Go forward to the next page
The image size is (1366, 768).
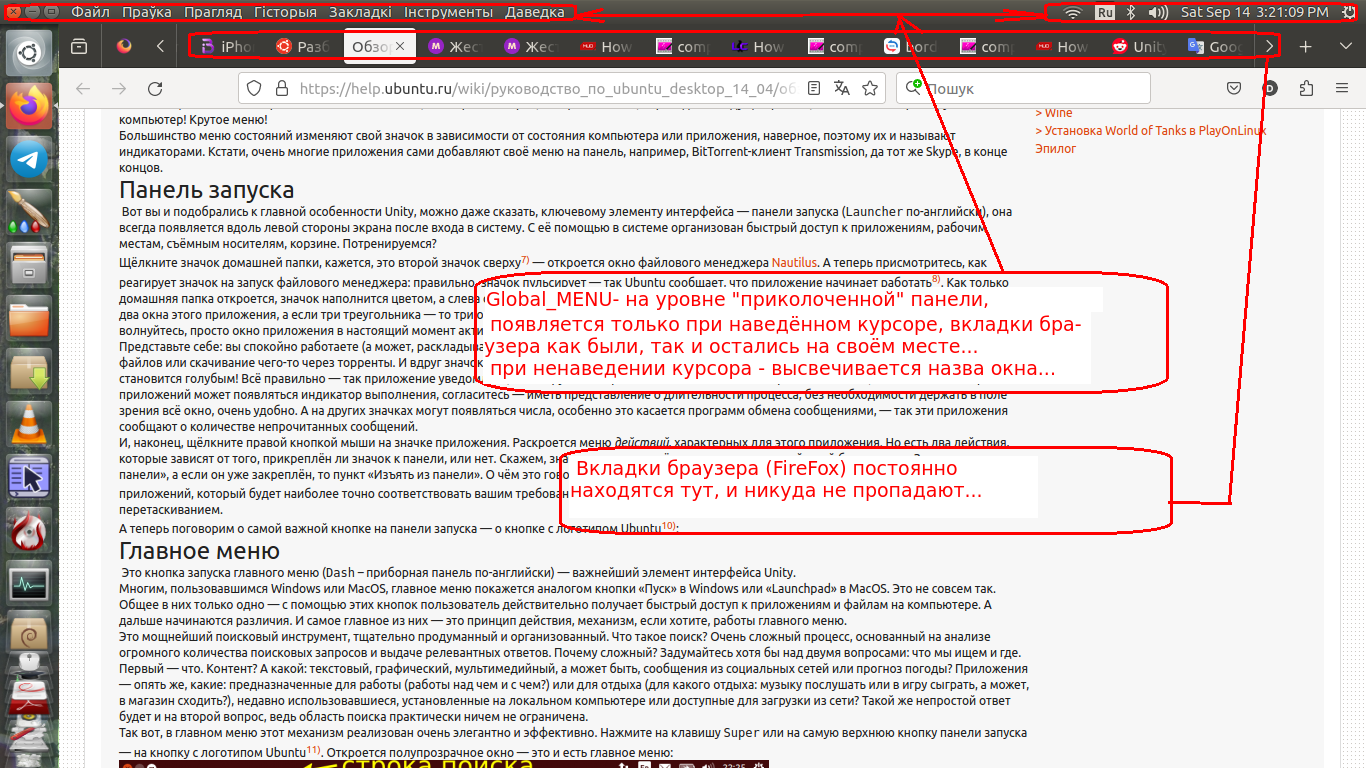point(119,88)
